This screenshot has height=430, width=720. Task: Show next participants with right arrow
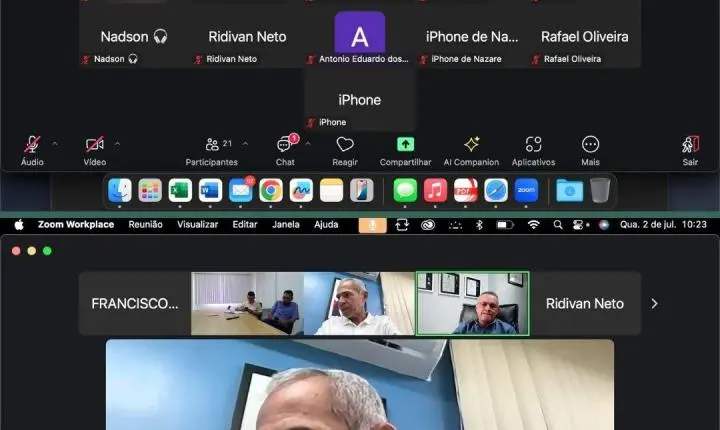(x=655, y=303)
